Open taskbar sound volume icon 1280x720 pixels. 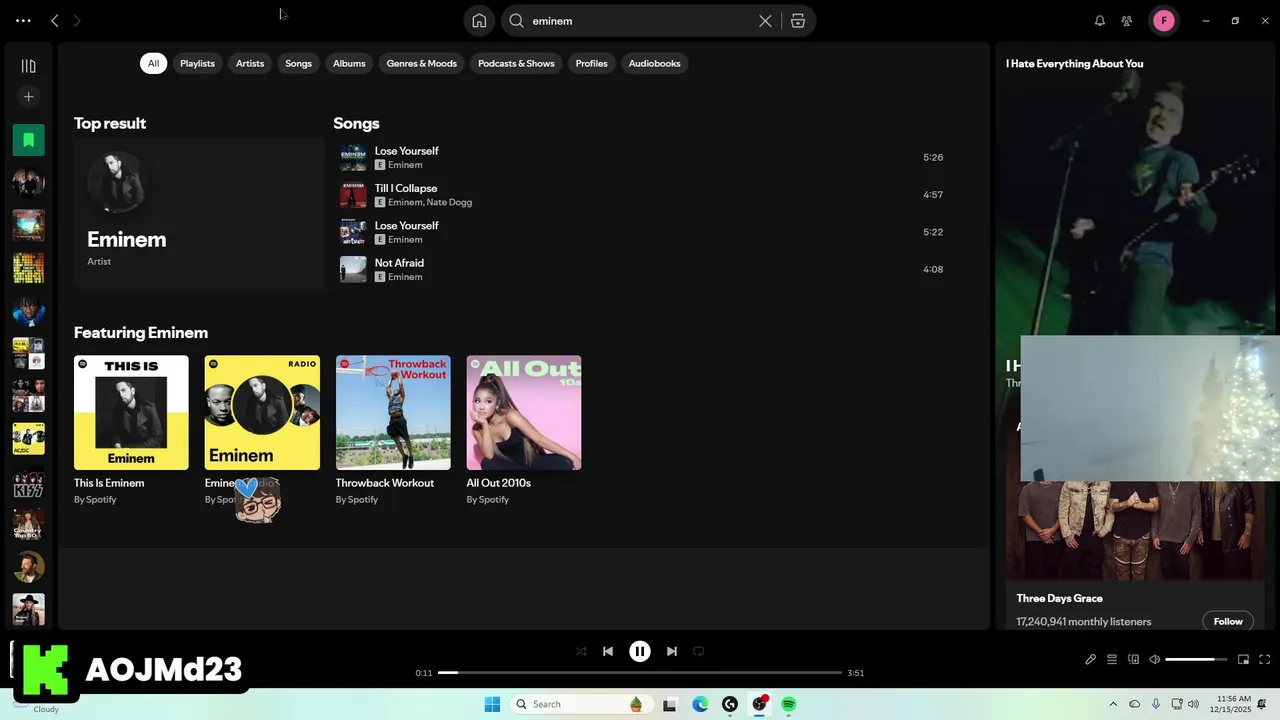(1193, 704)
